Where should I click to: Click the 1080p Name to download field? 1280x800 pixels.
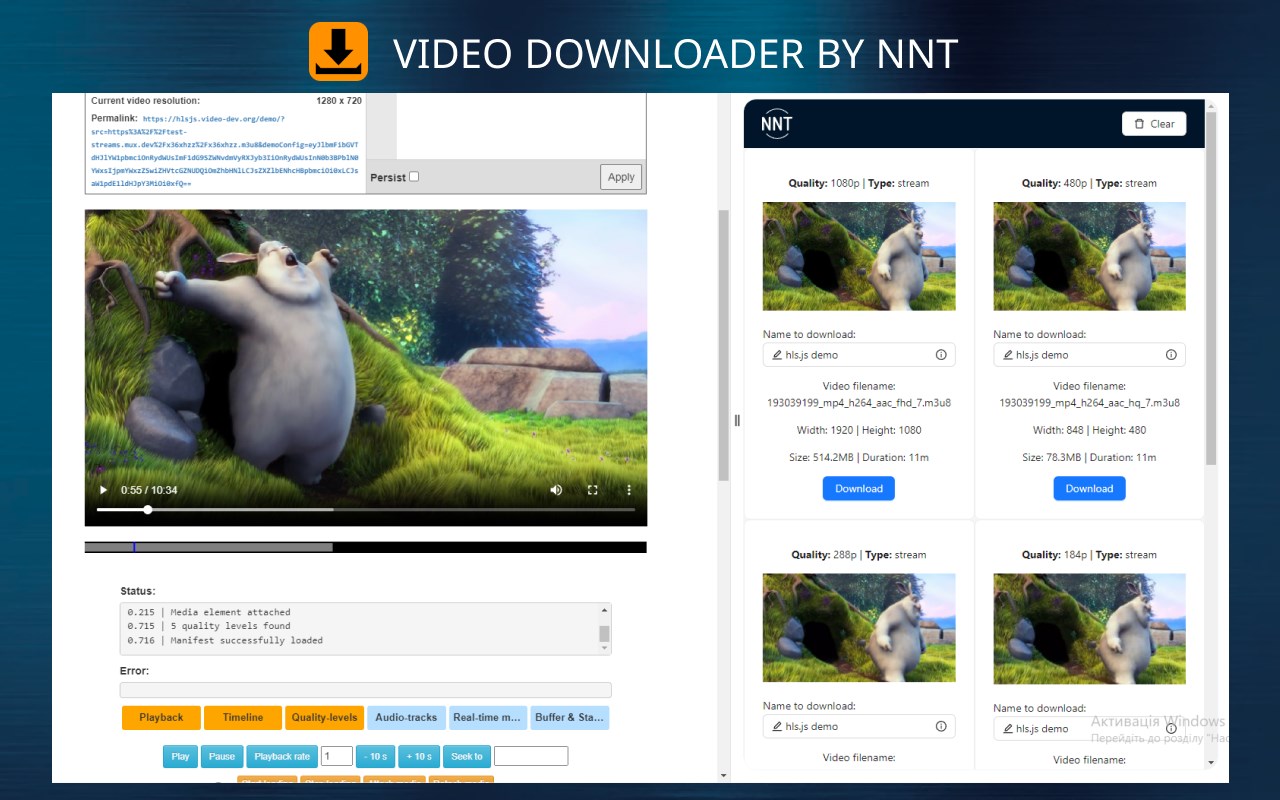click(x=859, y=355)
